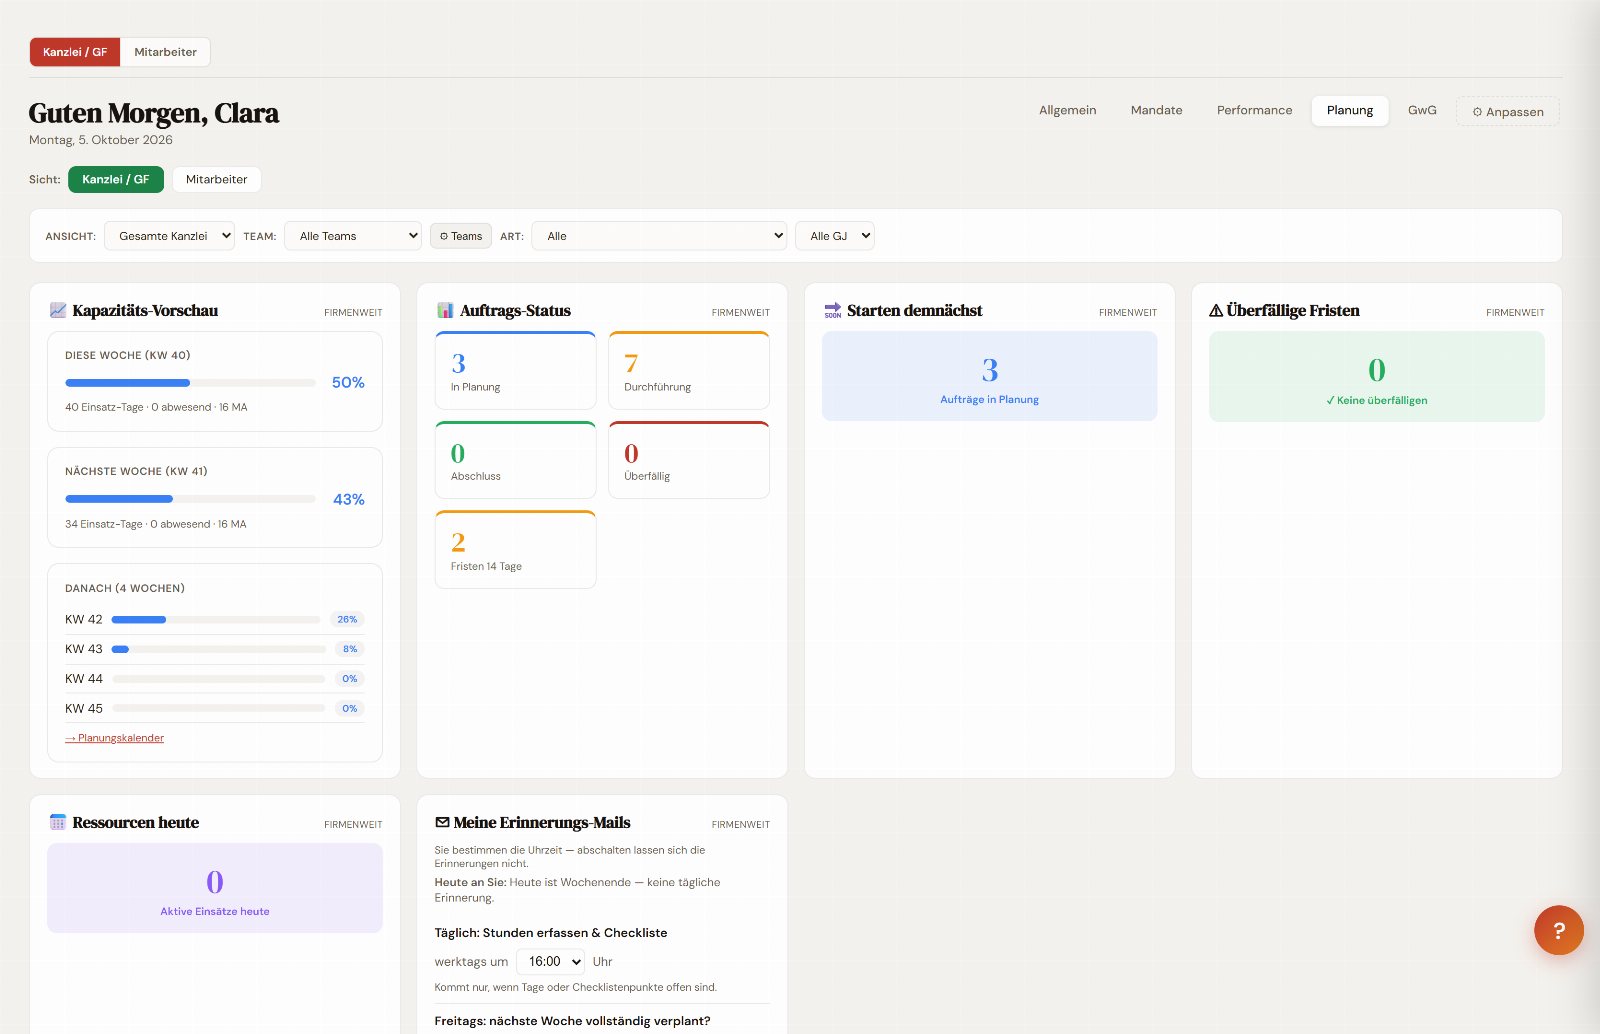Click the Guten Morgen, Clara heading

pos(153,113)
